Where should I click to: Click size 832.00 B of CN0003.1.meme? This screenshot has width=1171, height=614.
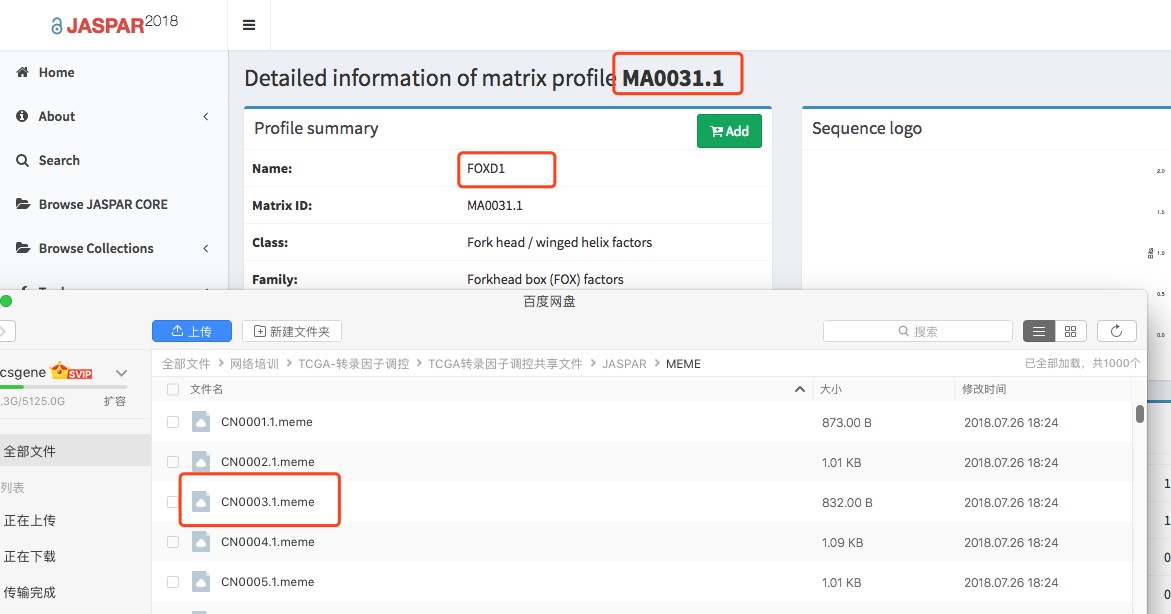[847, 503]
